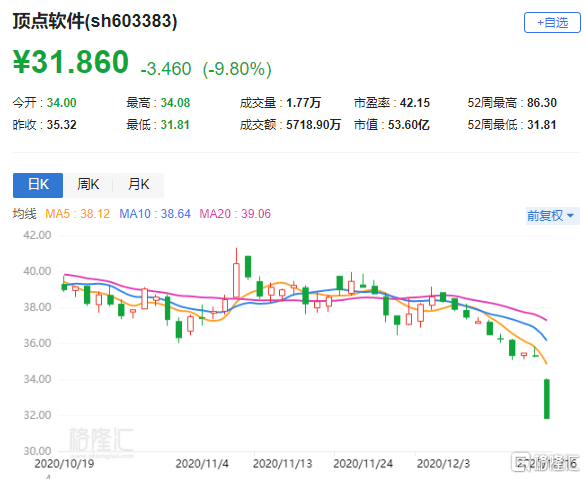Click 市值 market cap 53.60亿
The height and width of the screenshot is (479, 586).
pyautogui.click(x=408, y=125)
